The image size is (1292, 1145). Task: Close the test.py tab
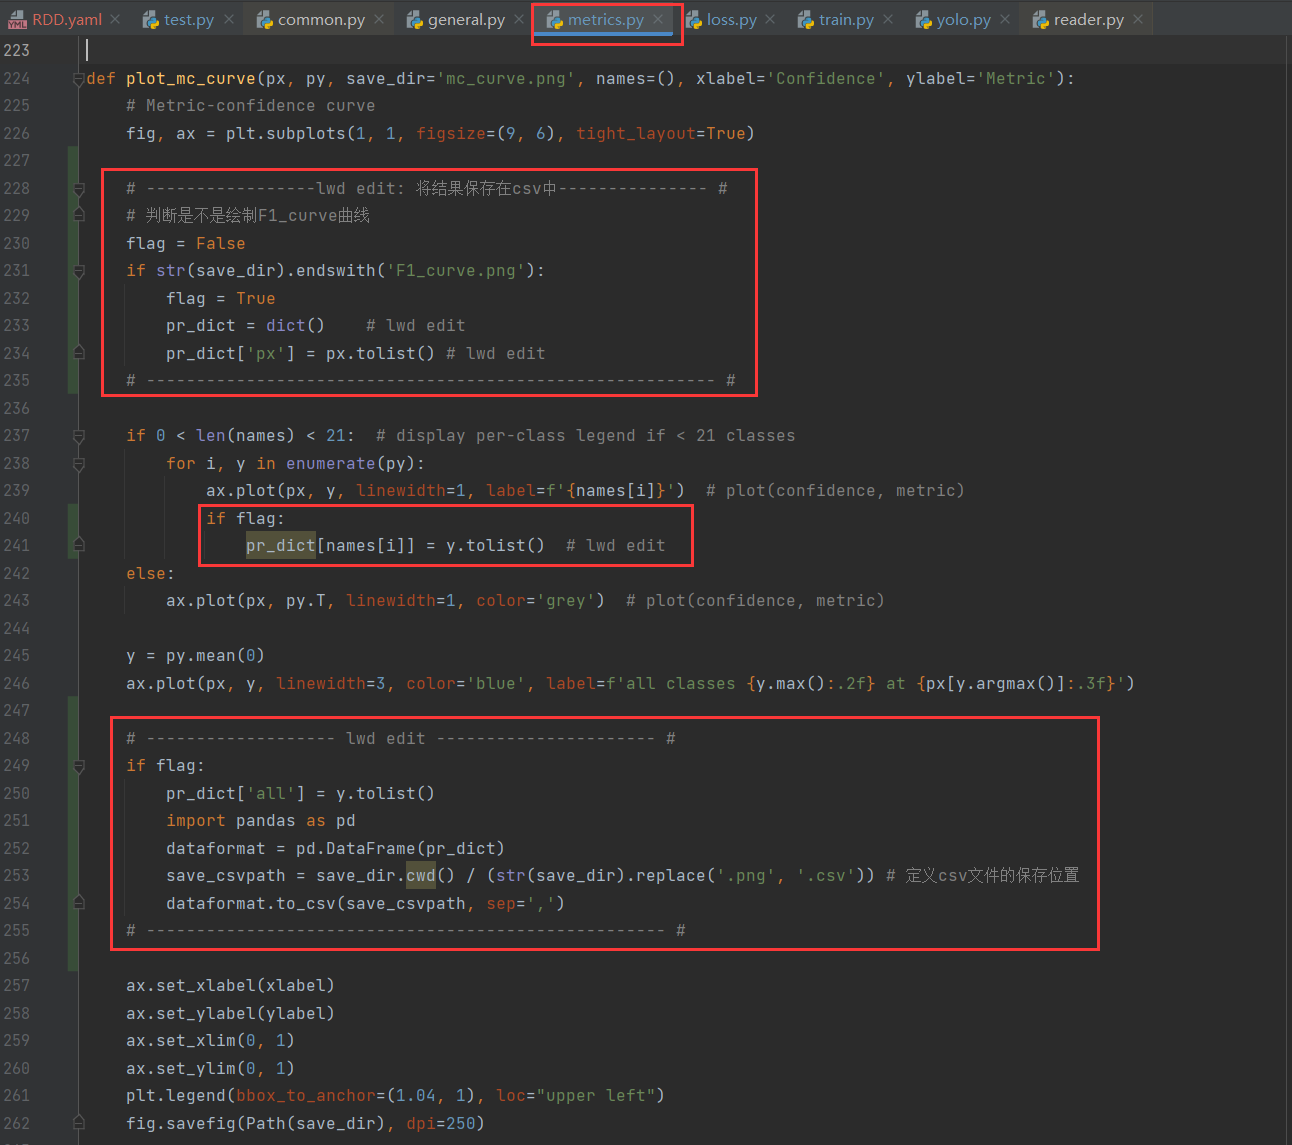[229, 20]
